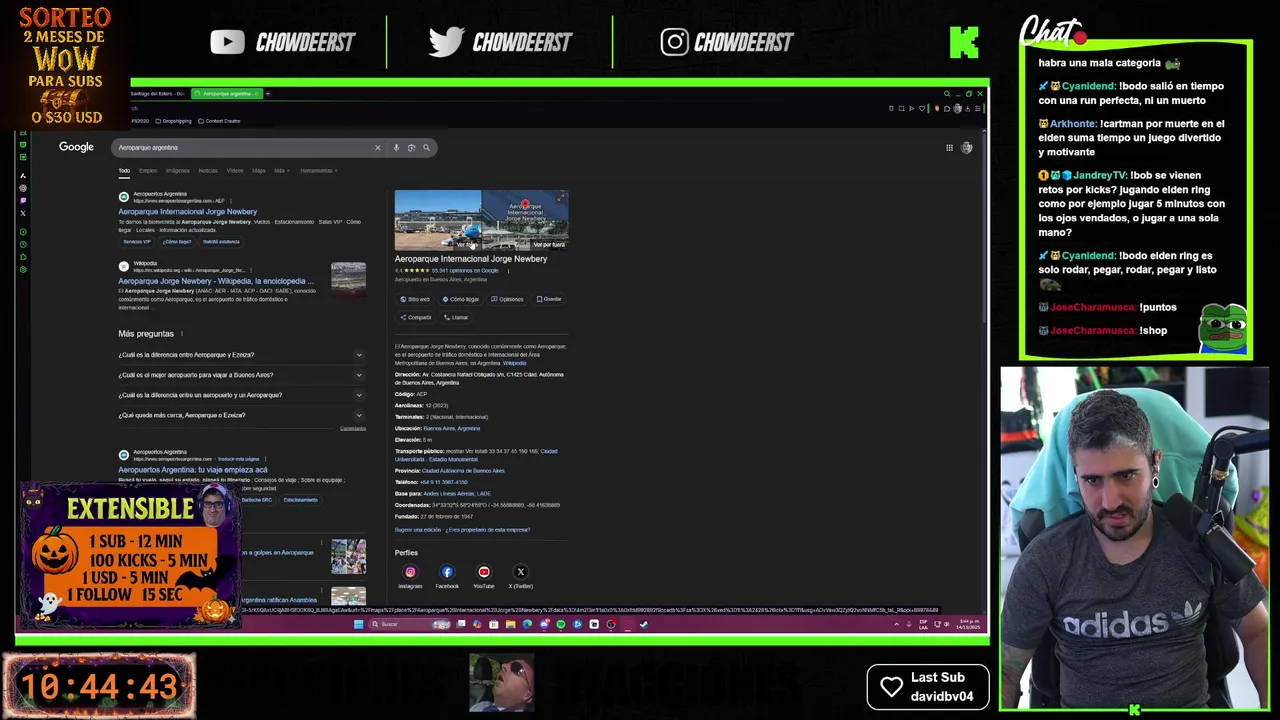Open the Dropshipping bookmarks folder
The height and width of the screenshot is (720, 1280).
point(173,121)
